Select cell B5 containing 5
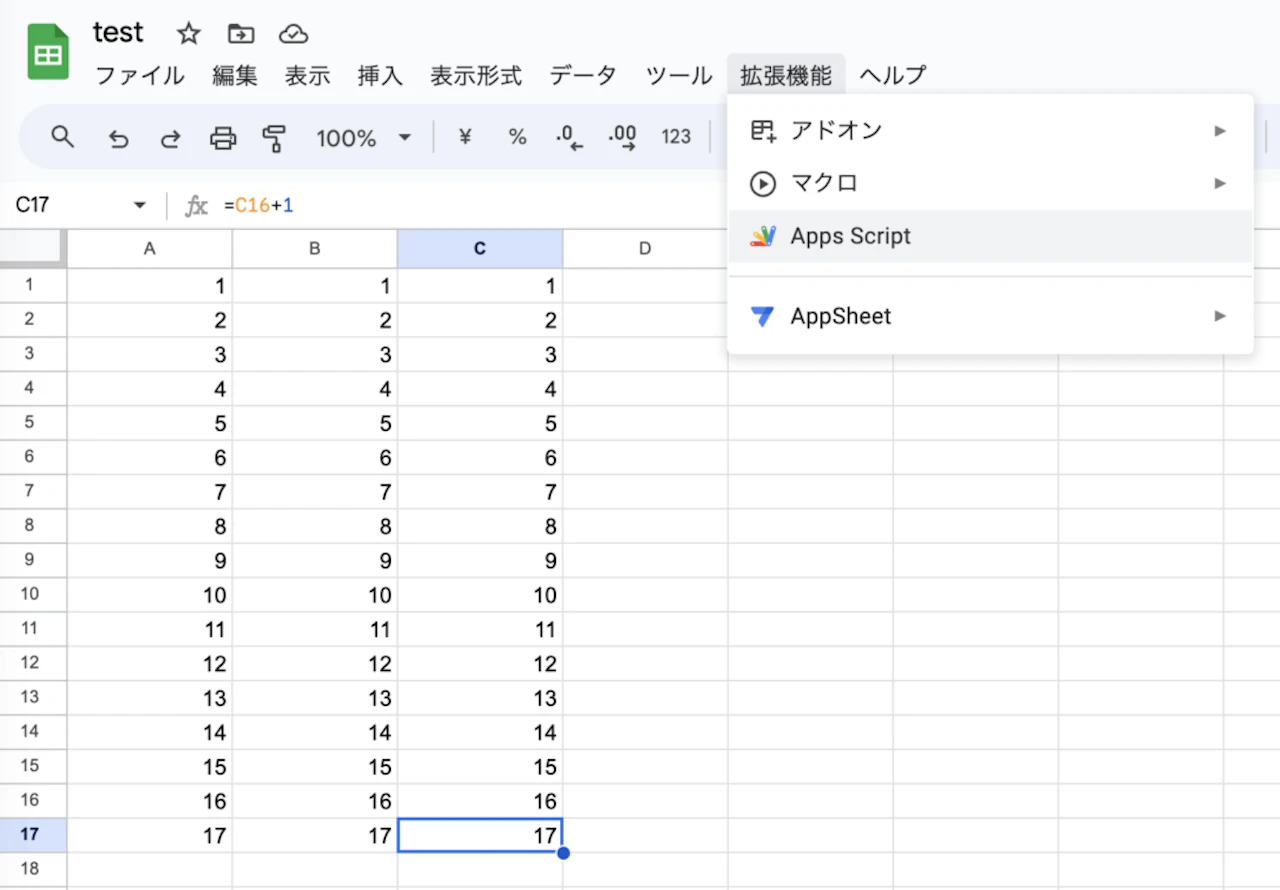 (315, 423)
